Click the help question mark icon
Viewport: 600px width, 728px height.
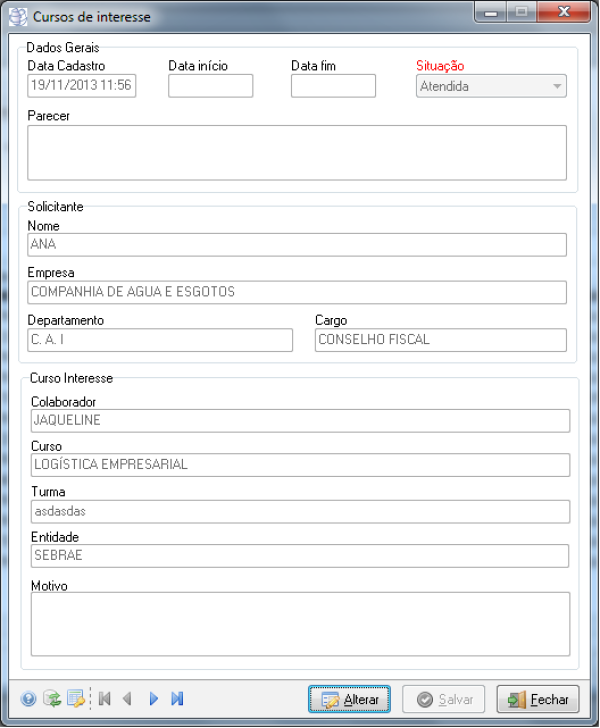coord(28,699)
